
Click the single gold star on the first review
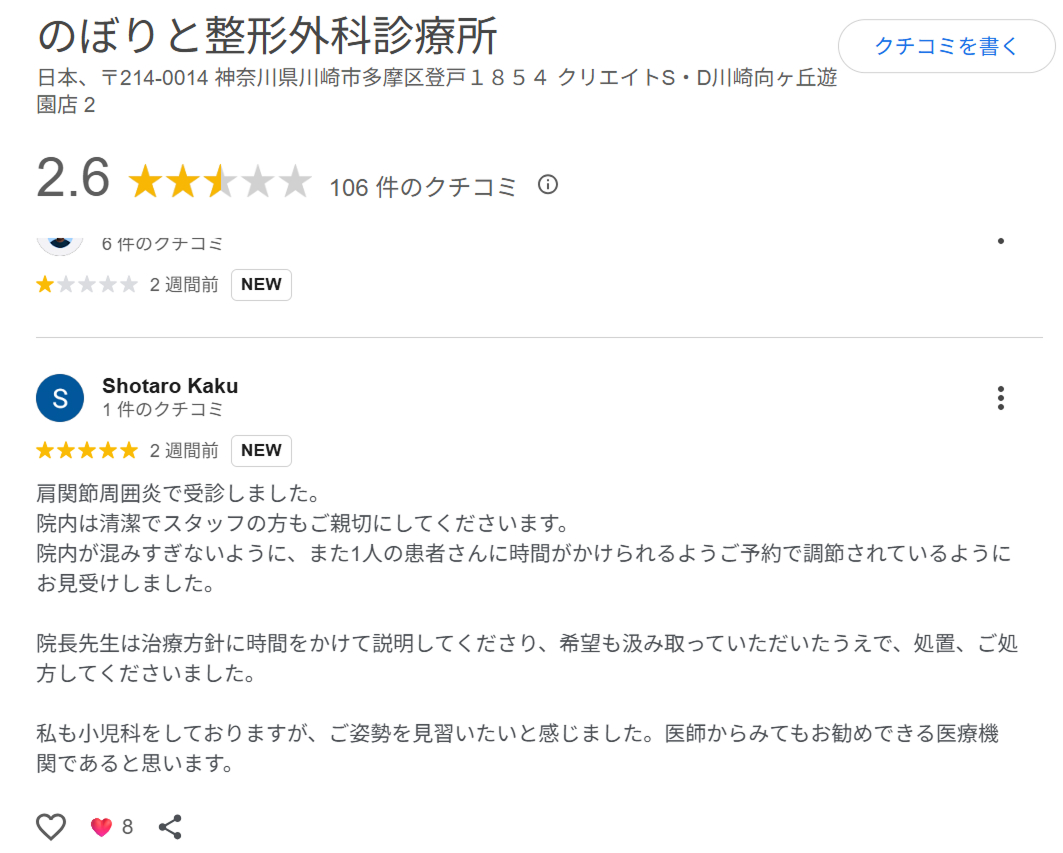tap(44, 284)
